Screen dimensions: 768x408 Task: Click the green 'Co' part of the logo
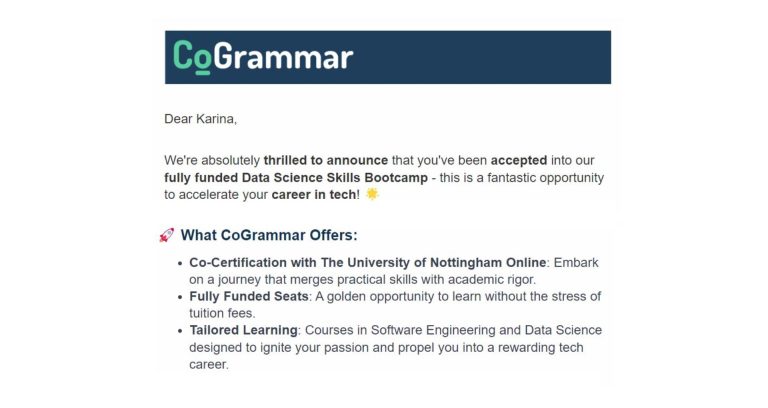pyautogui.click(x=192, y=57)
